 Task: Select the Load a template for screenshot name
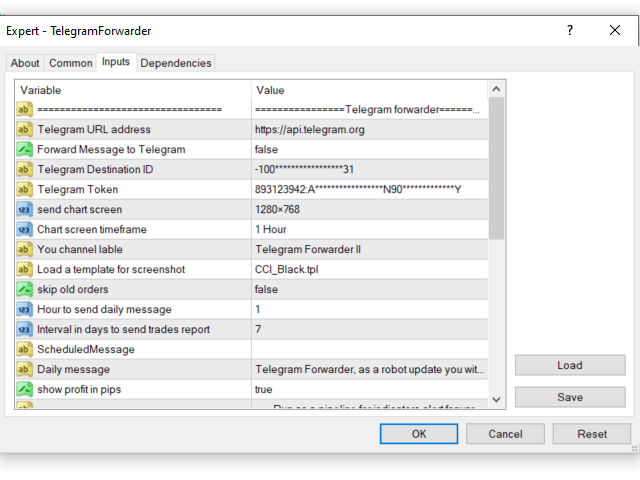click(x=111, y=270)
